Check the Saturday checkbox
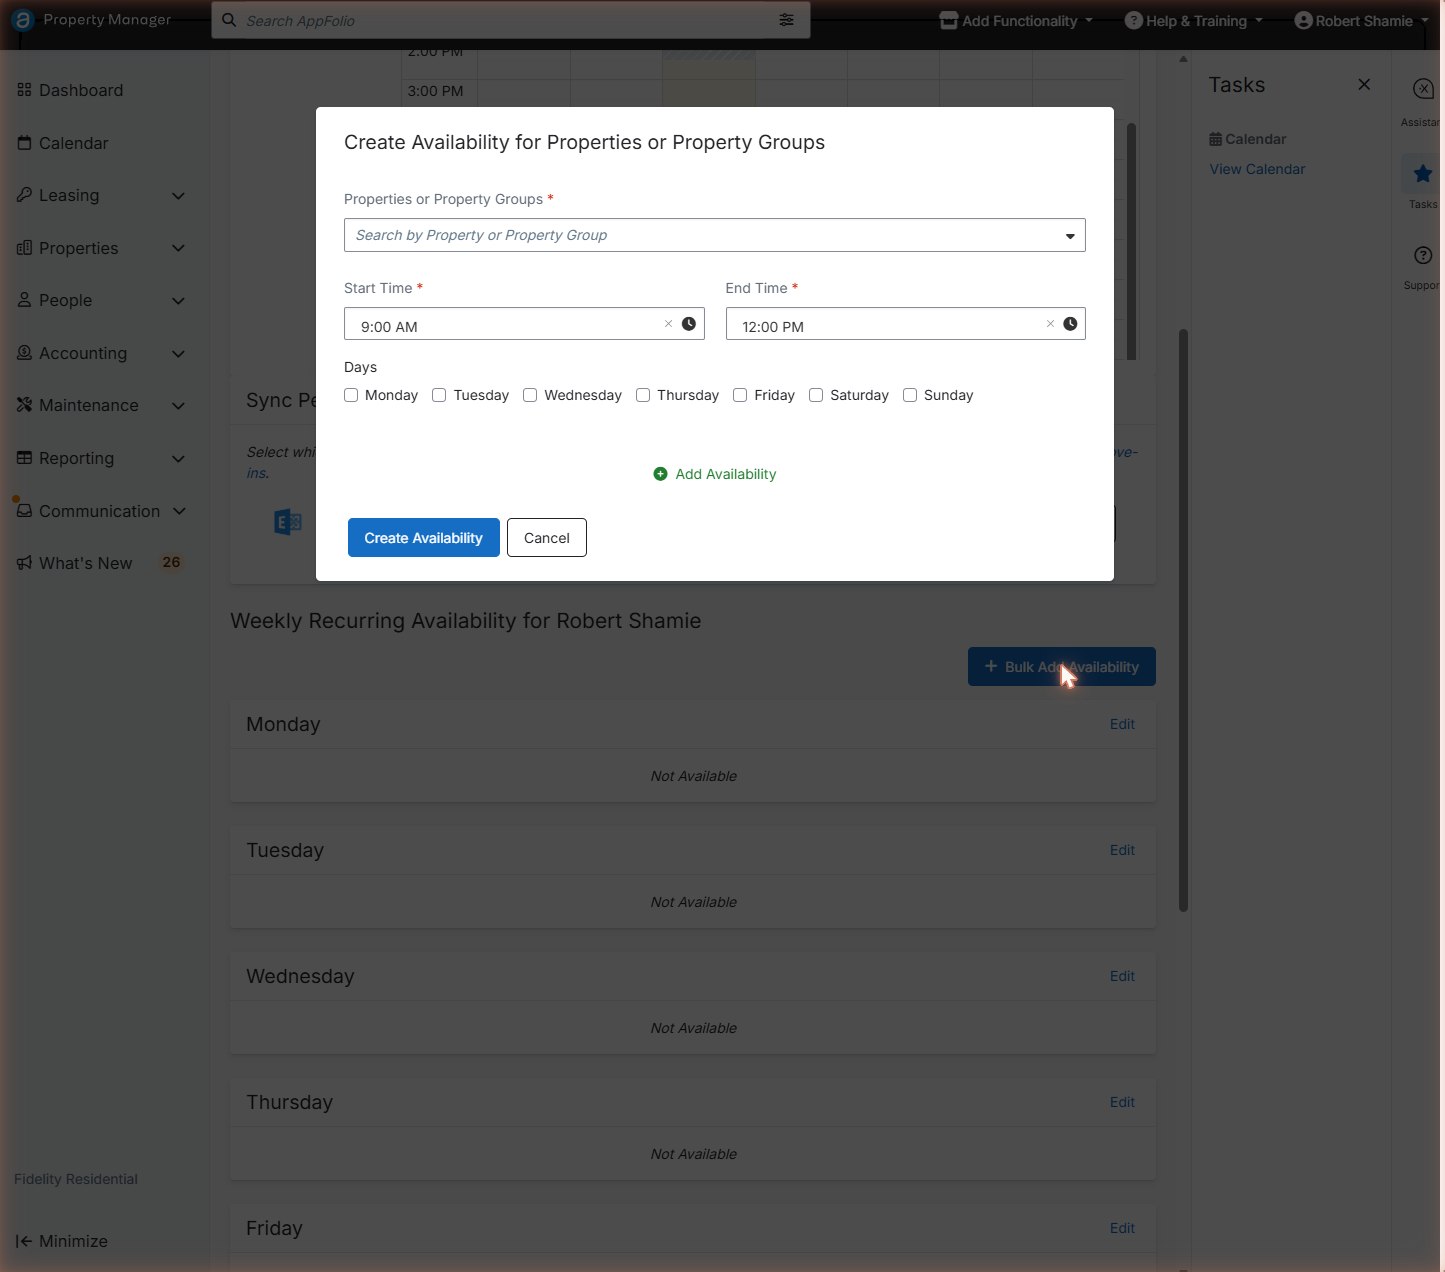 coord(816,395)
